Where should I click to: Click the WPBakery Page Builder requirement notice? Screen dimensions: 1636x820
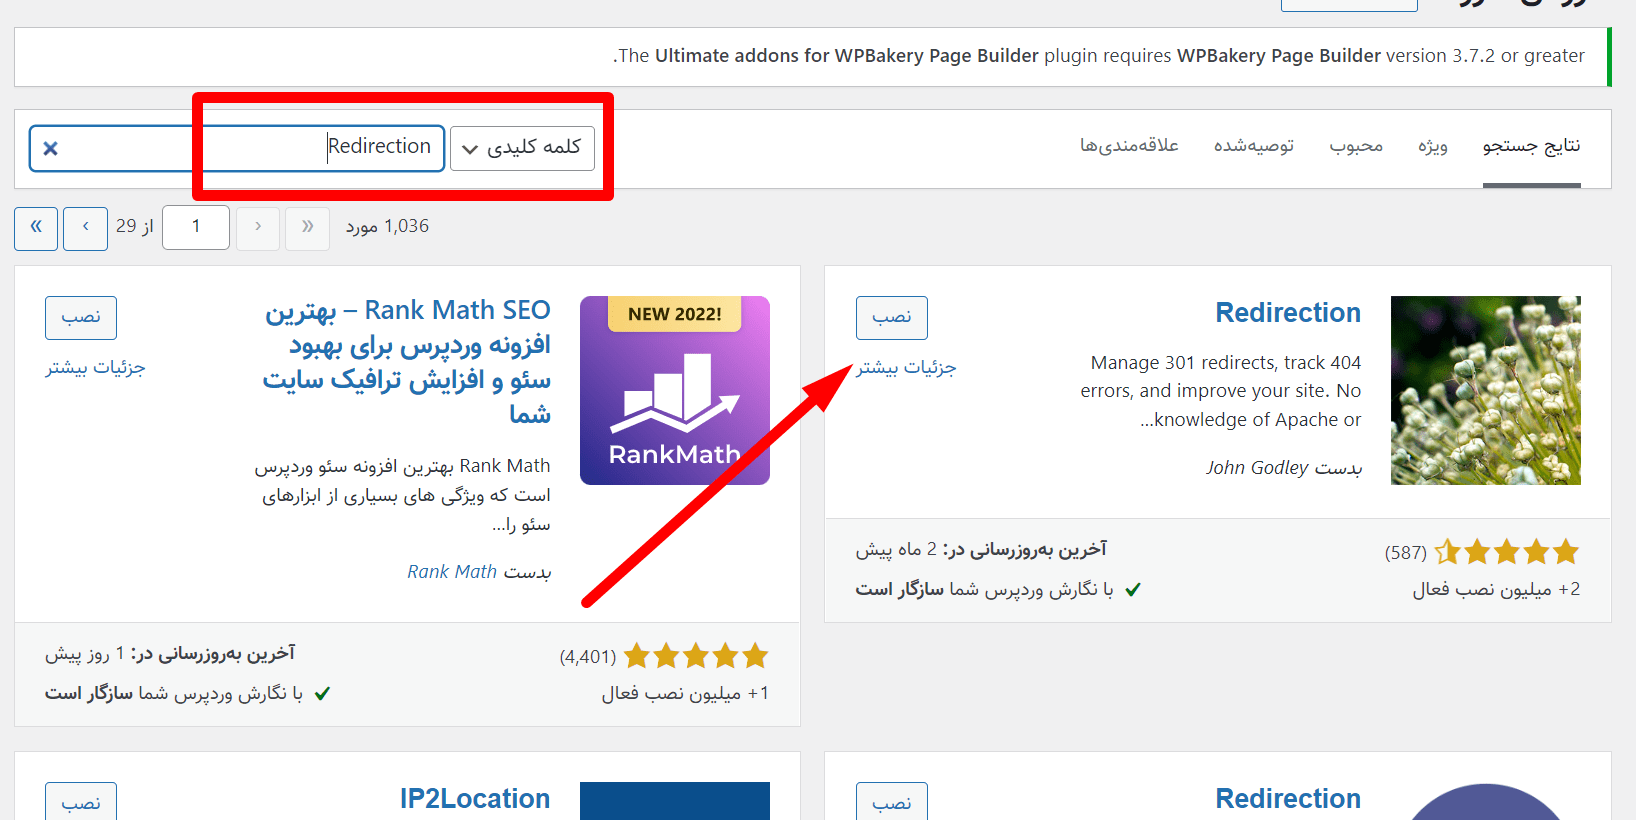click(x=813, y=57)
